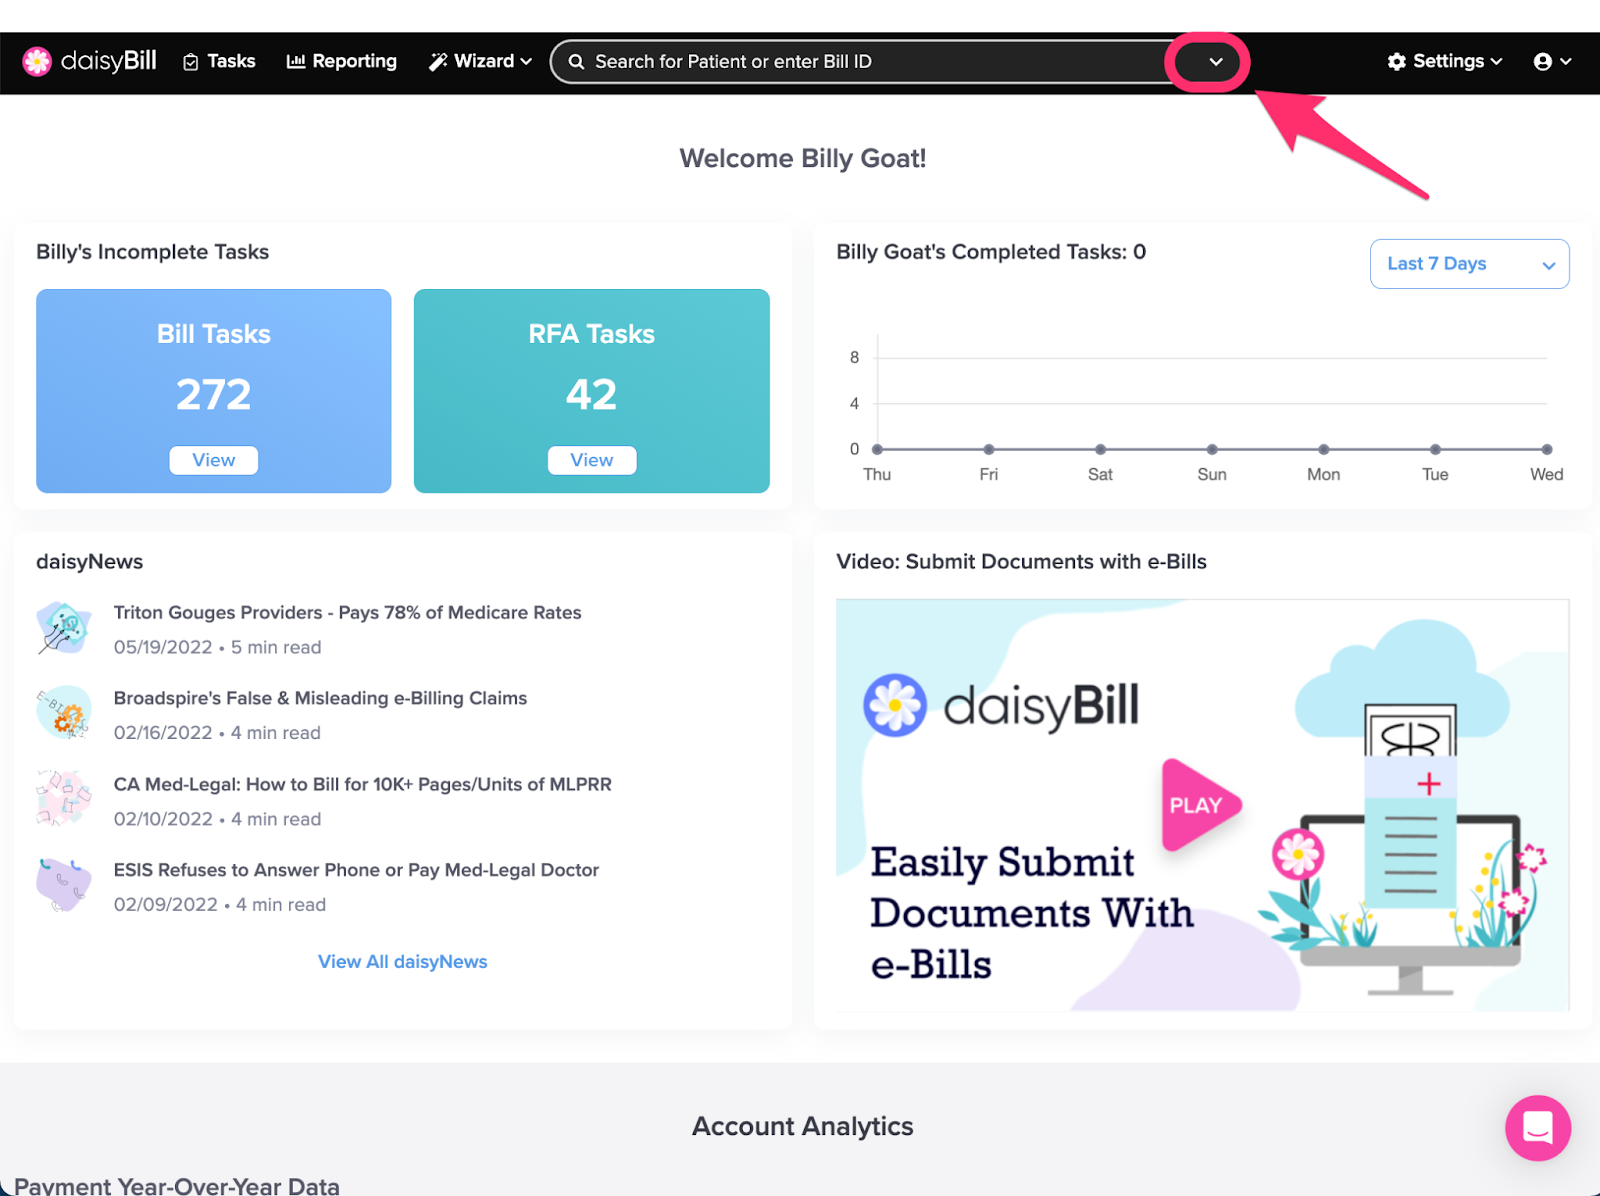The width and height of the screenshot is (1600, 1196).
Task: Click the ESIS article thumbnail icon
Action: [x=64, y=884]
